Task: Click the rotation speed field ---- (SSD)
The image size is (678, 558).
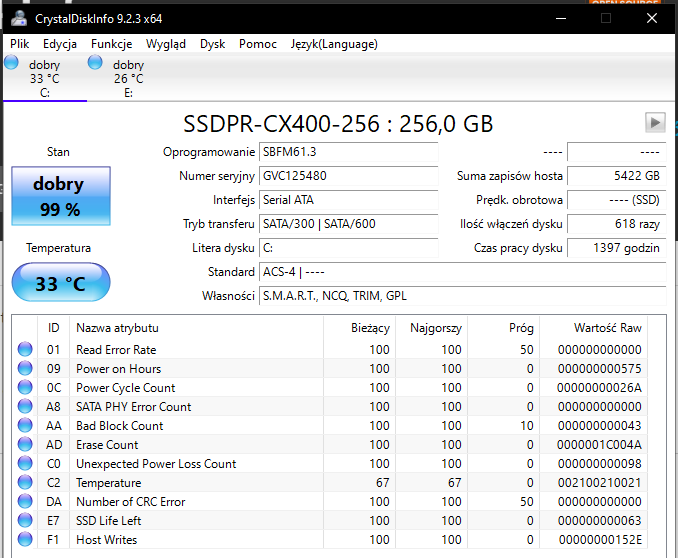Action: pos(617,200)
